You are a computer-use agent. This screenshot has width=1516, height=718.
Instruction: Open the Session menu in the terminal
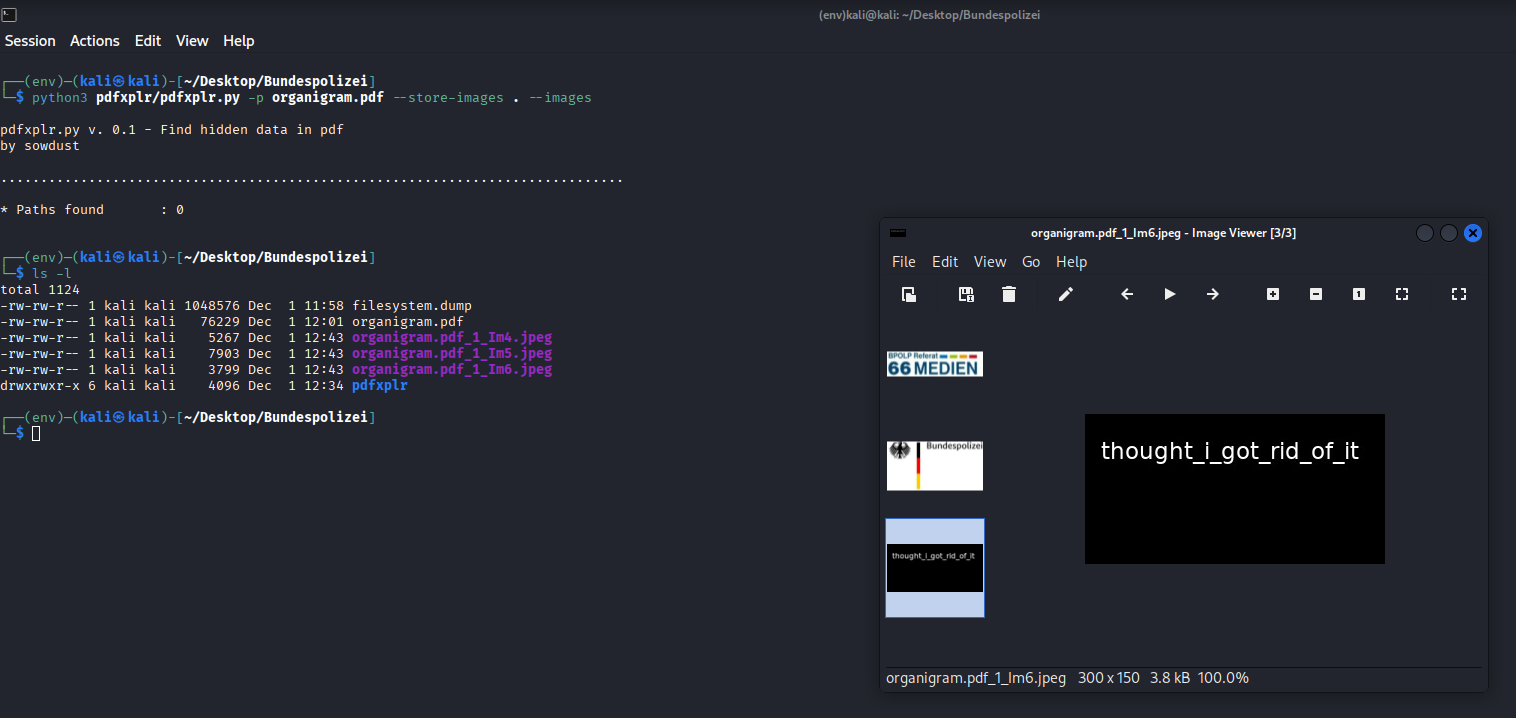pyautogui.click(x=30, y=41)
